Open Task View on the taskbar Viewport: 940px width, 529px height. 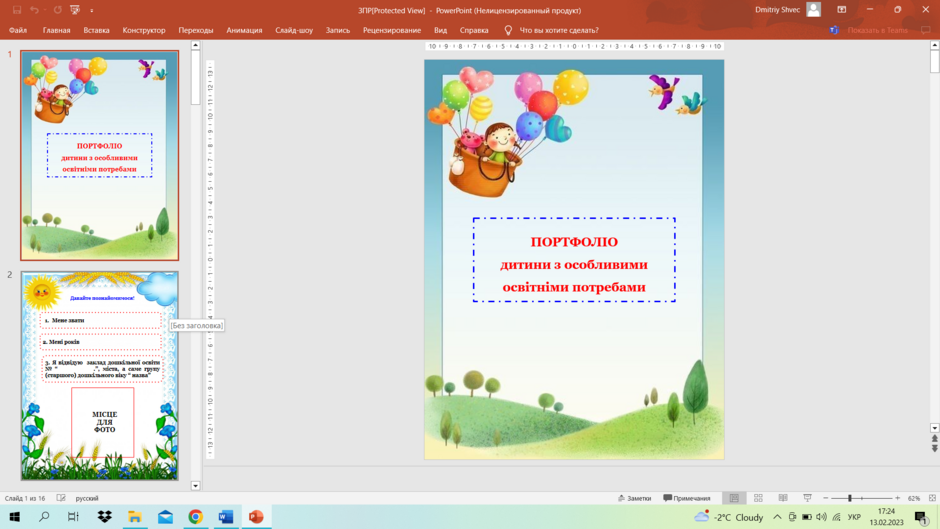click(x=73, y=516)
